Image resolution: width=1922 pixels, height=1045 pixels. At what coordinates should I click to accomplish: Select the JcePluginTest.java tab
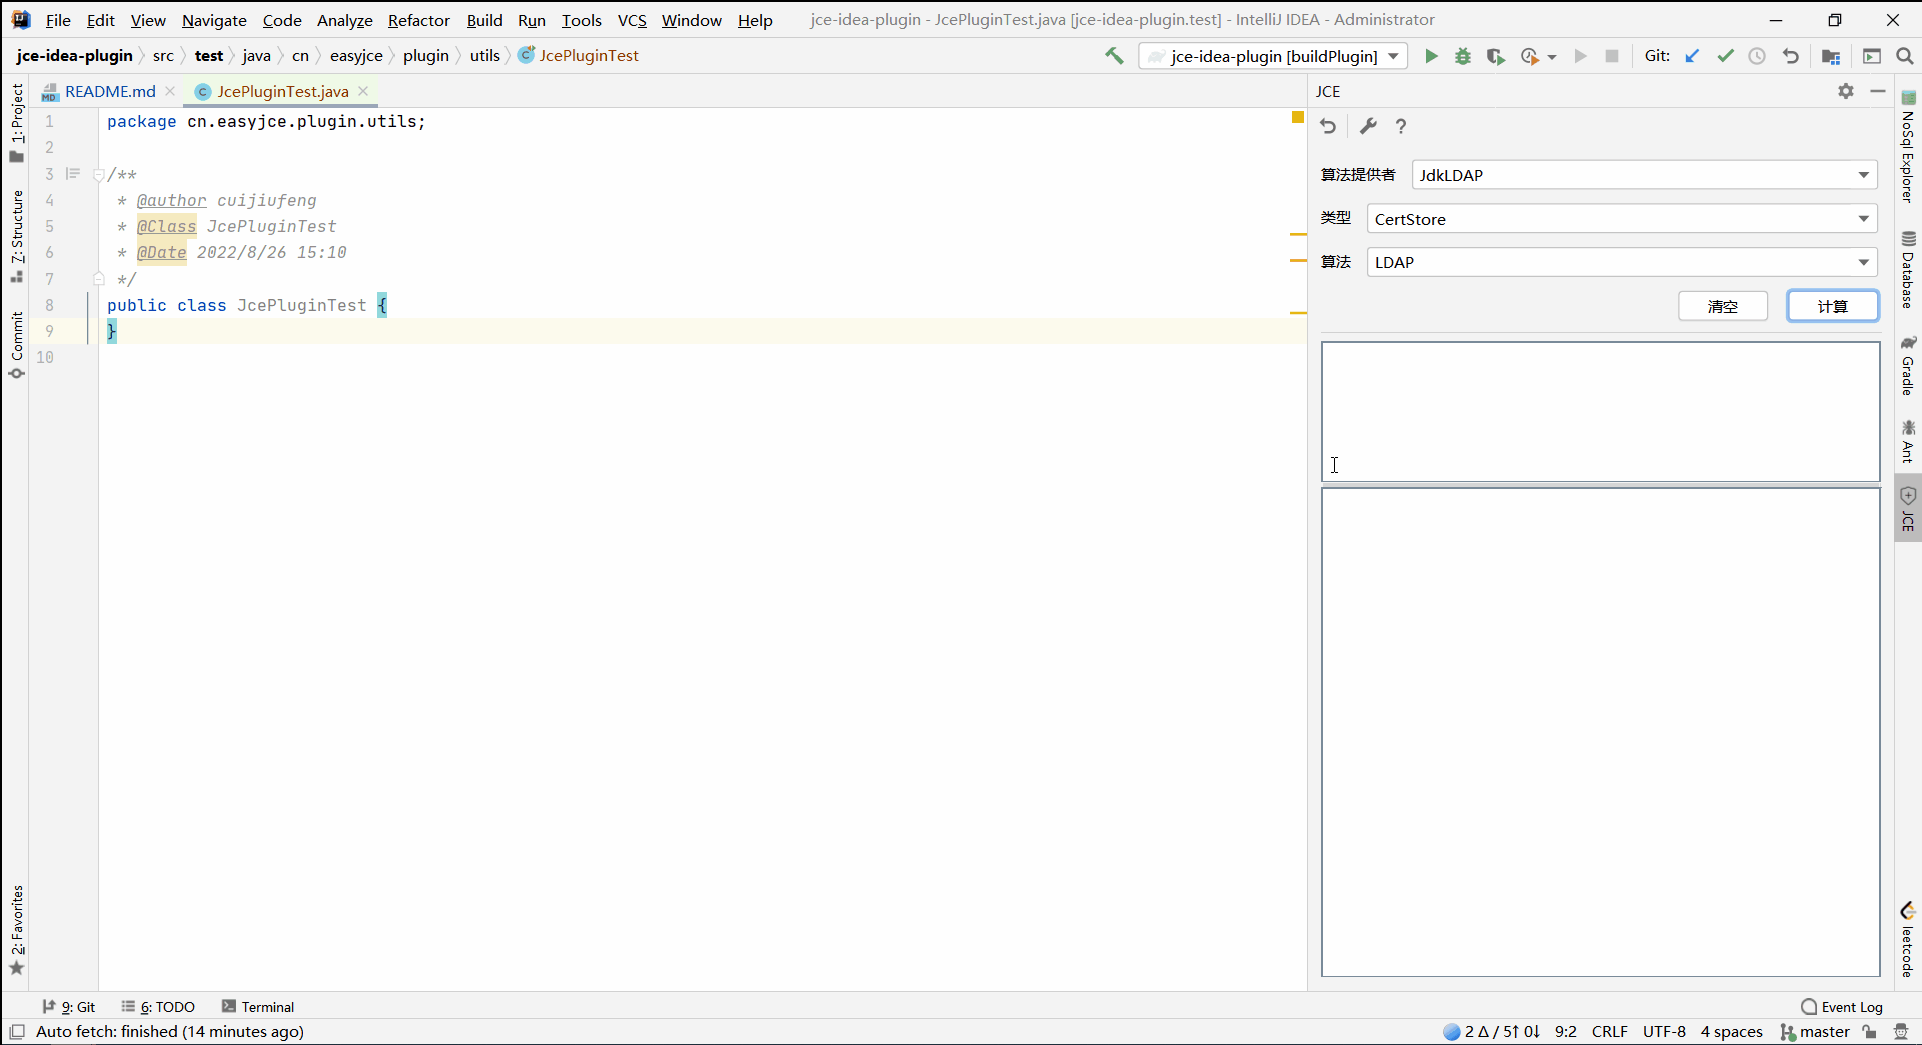tap(283, 91)
